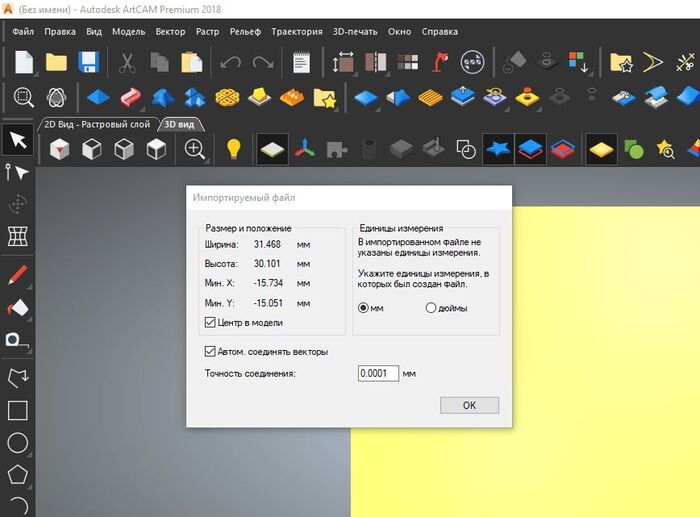Select the Node editing tool
The height and width of the screenshot is (517, 700).
[17, 173]
